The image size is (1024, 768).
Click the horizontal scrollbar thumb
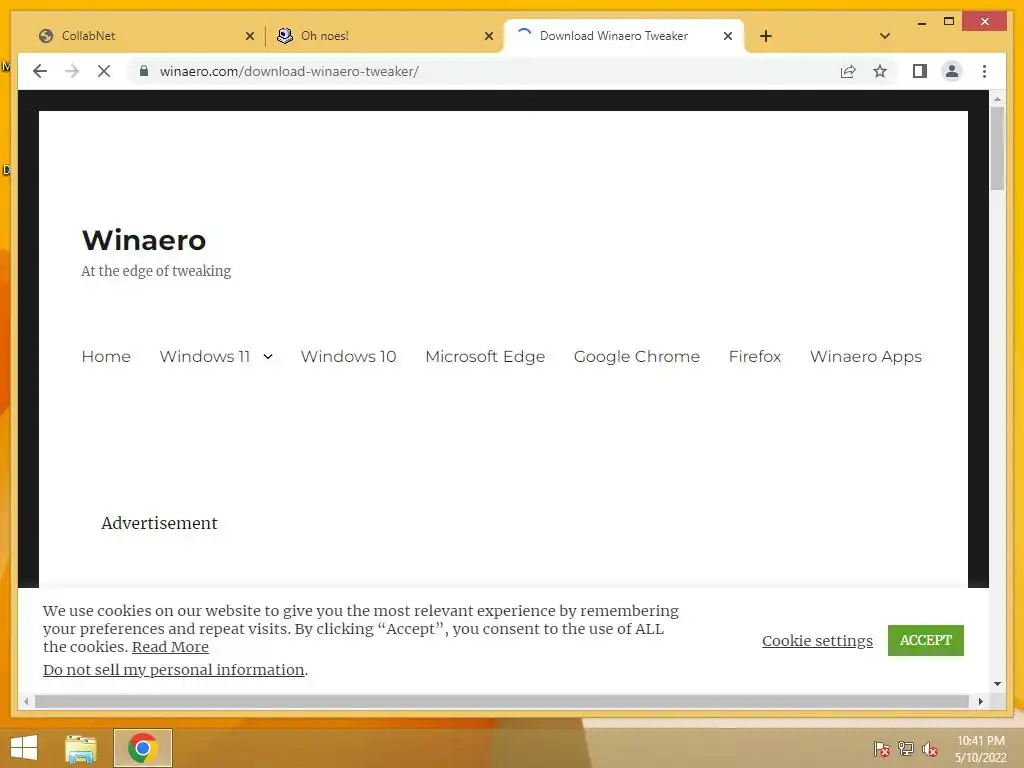(x=502, y=701)
